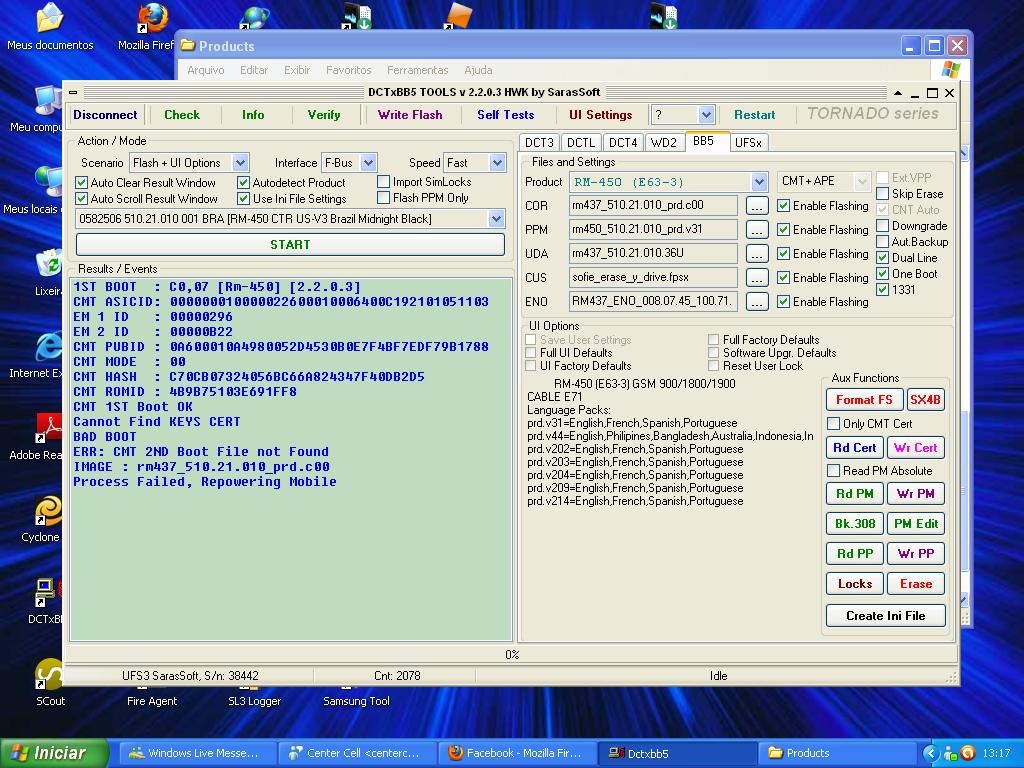The image size is (1024, 768).
Task: Switch to the DCT3 tab
Action: 539,142
